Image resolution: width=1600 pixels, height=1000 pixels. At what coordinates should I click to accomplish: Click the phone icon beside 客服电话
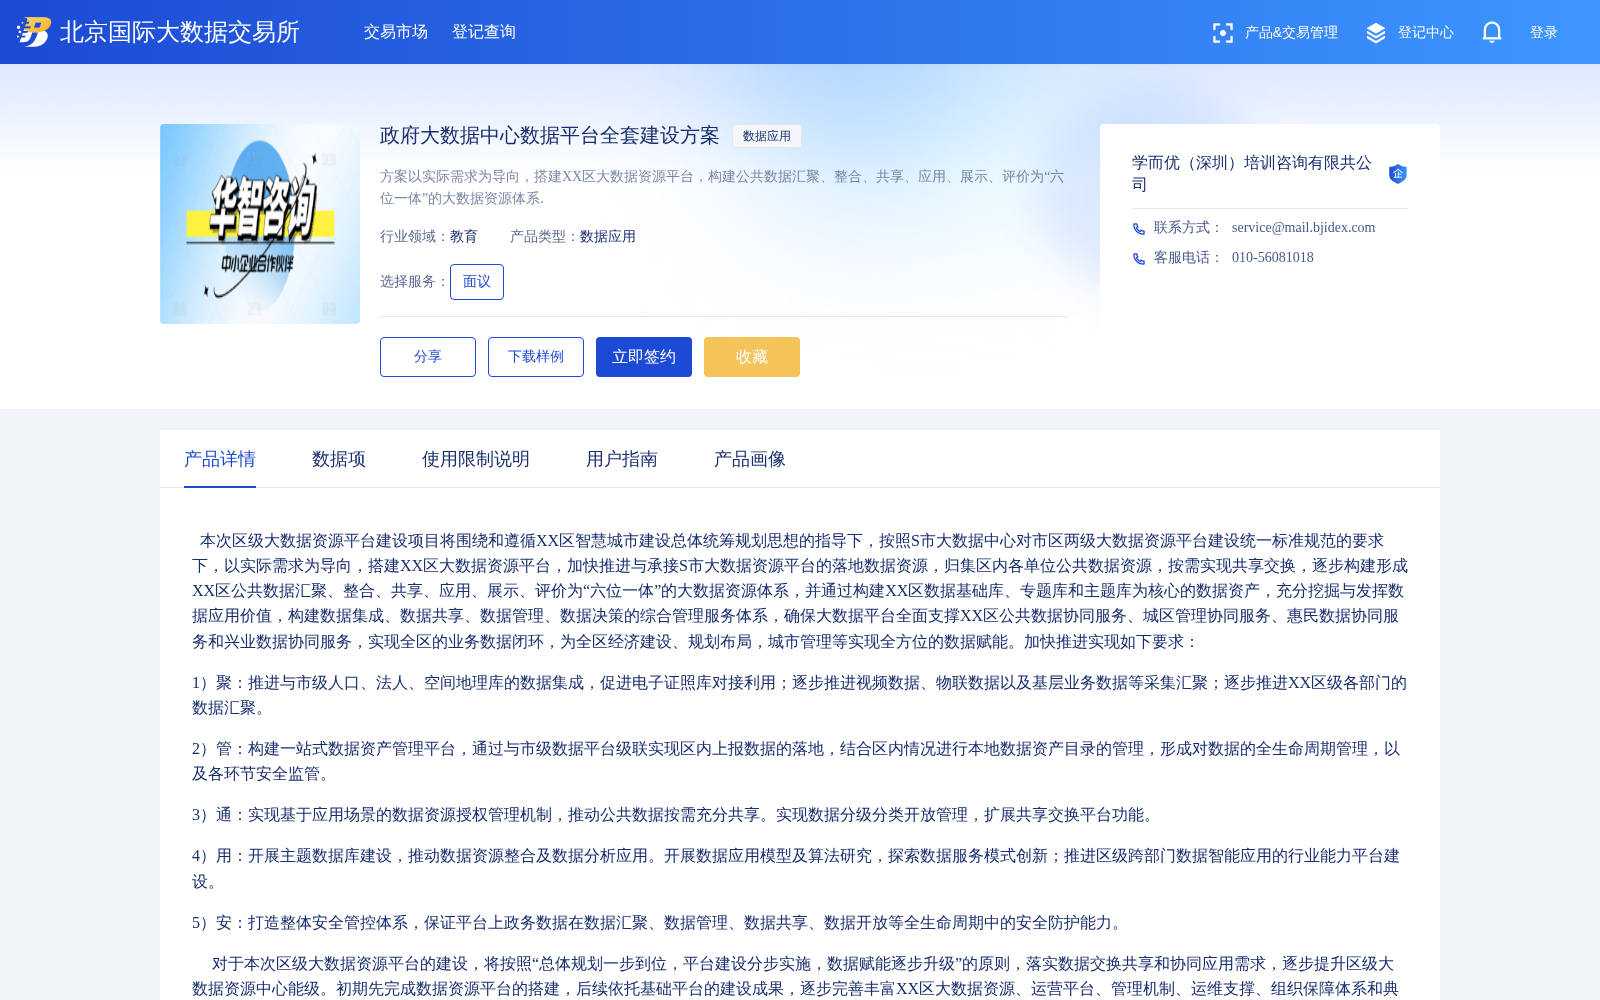point(1139,259)
